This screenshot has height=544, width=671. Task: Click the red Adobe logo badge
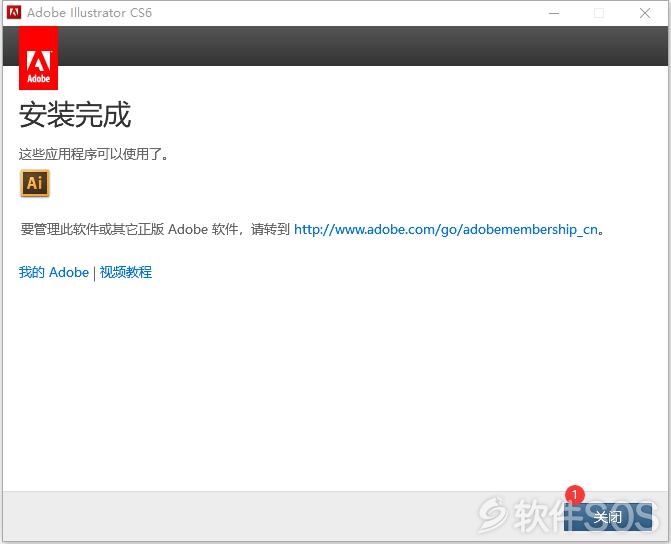pos(39,58)
